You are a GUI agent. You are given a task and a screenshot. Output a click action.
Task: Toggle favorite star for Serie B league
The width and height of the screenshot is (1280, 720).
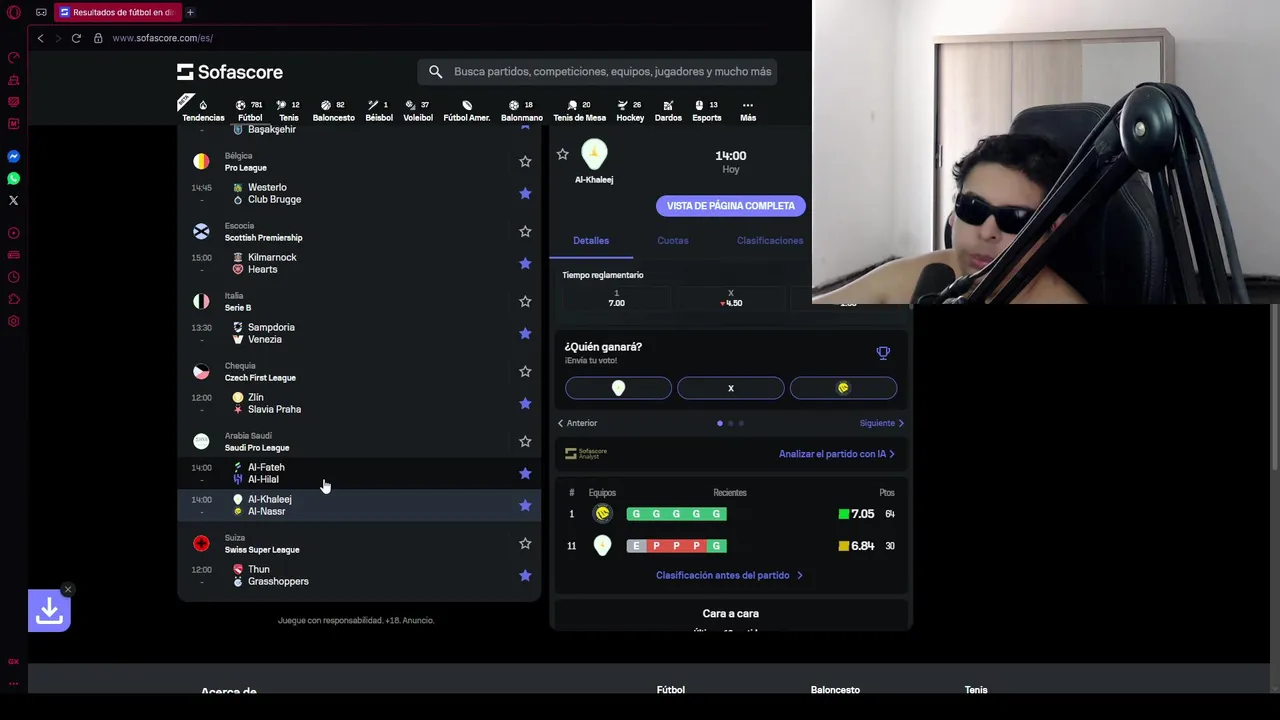tap(525, 301)
